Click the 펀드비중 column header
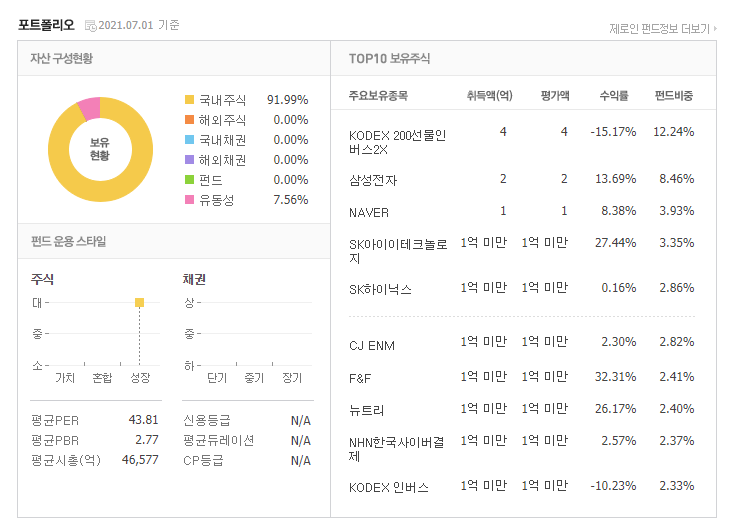The image size is (735, 532). click(x=674, y=96)
